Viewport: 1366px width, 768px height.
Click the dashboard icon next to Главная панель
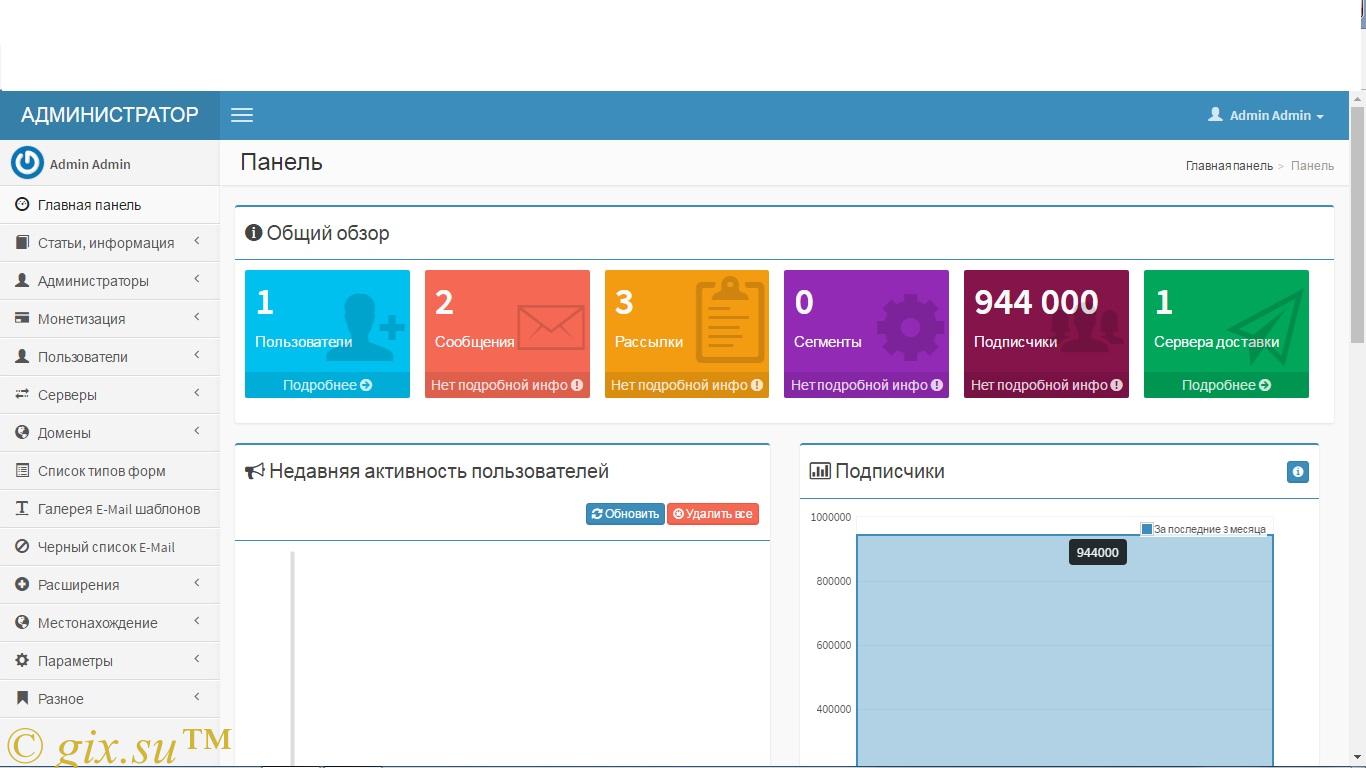click(x=22, y=204)
